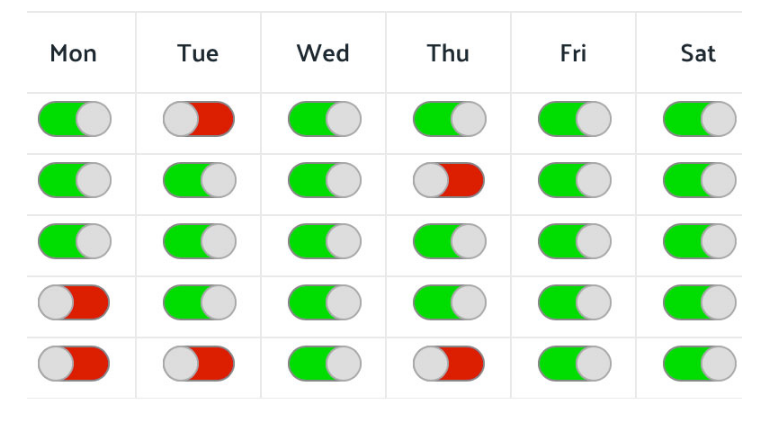The width and height of the screenshot is (766, 422).
Task: Select the Thu column header
Action: [448, 53]
